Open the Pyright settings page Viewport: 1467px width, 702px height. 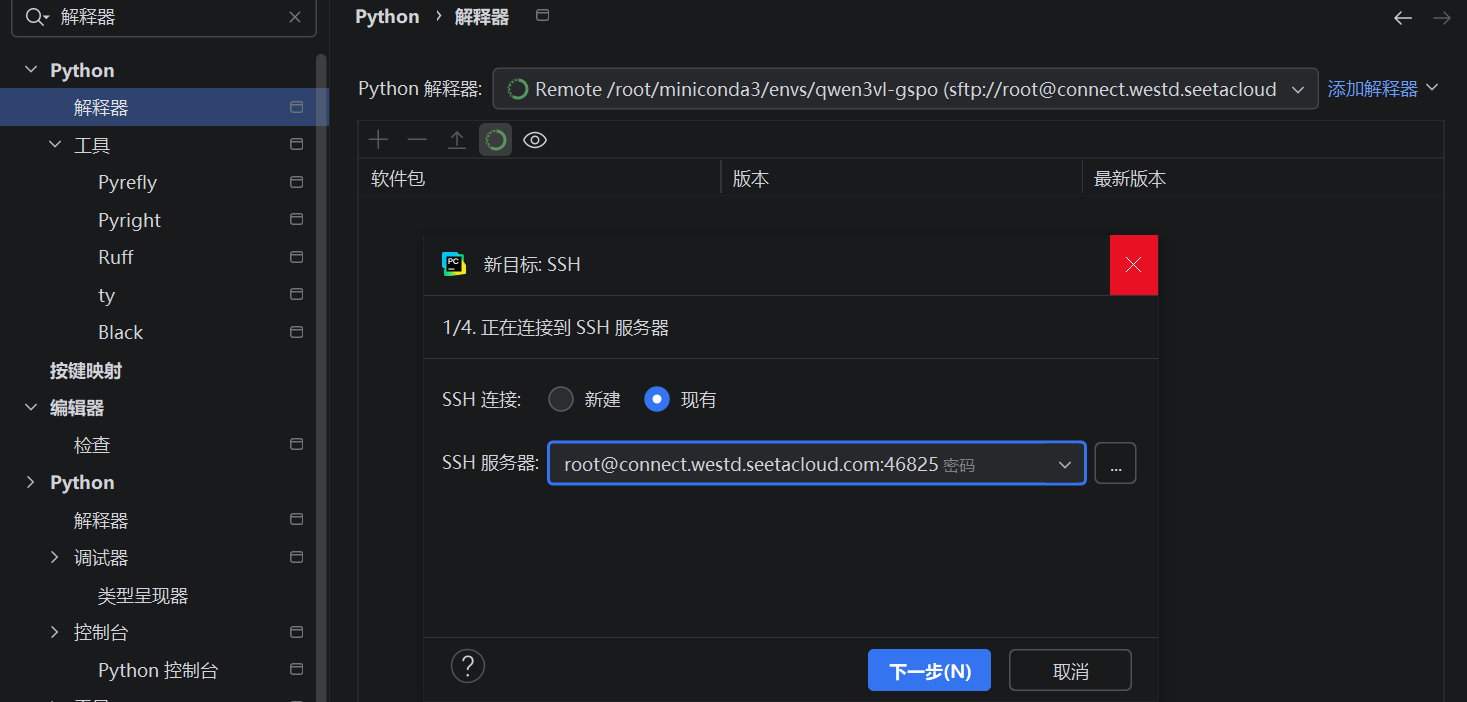129,220
